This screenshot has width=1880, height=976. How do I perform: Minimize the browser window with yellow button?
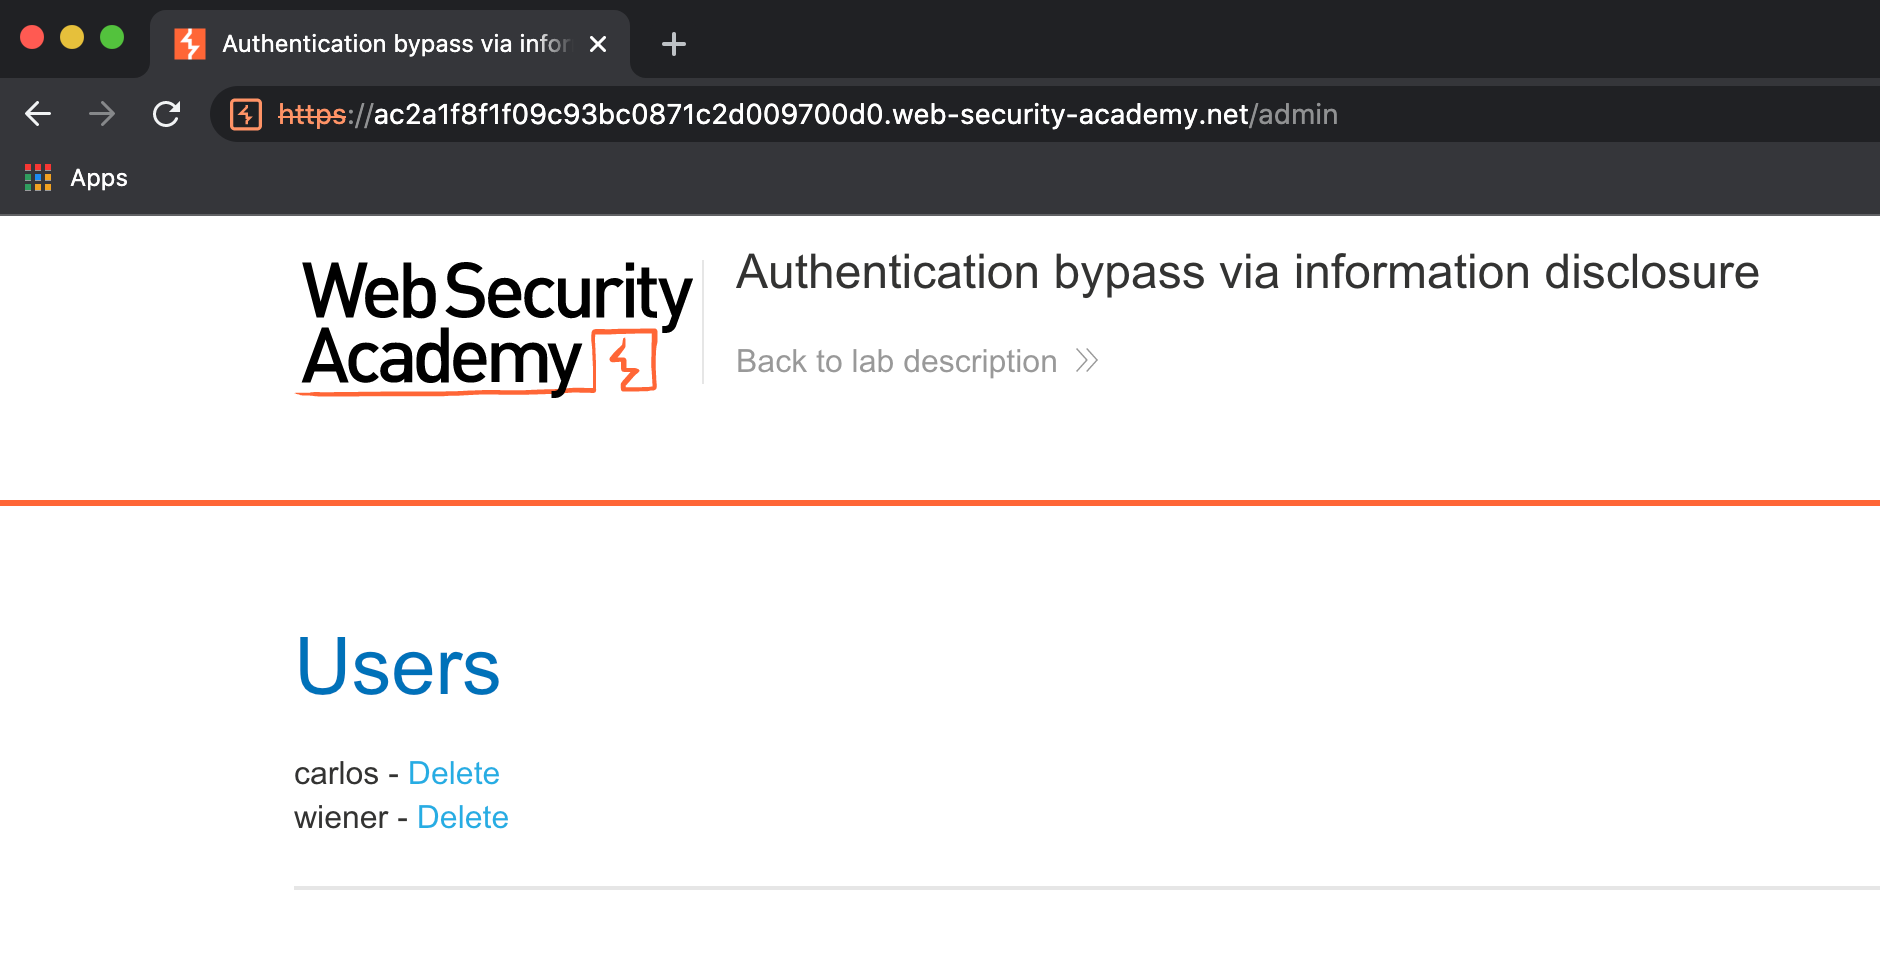click(72, 38)
